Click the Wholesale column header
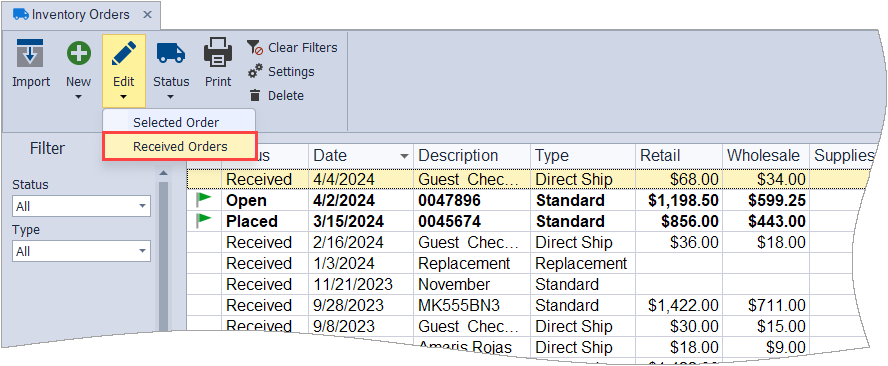 (765, 156)
